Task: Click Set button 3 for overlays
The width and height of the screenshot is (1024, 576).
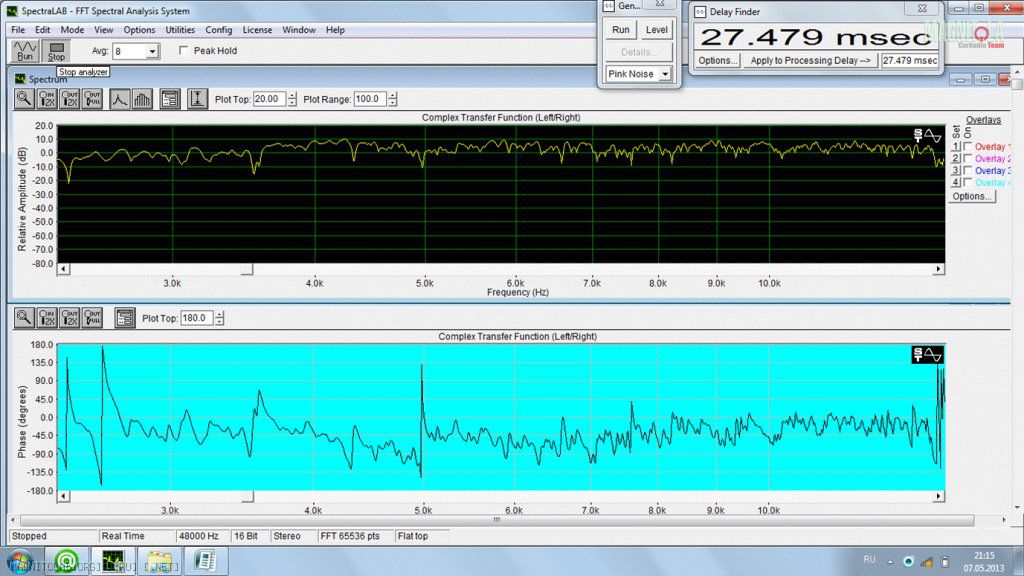Action: click(956, 170)
